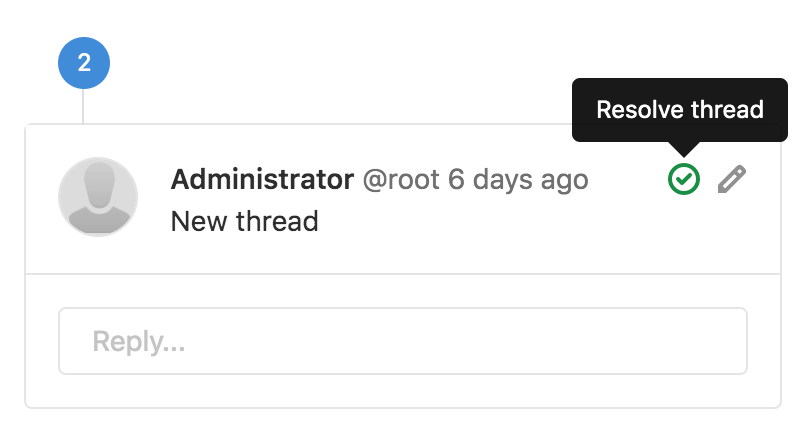This screenshot has height=440, width=812.
Task: Click the green Resolve thread check icon
Action: pyautogui.click(x=684, y=180)
